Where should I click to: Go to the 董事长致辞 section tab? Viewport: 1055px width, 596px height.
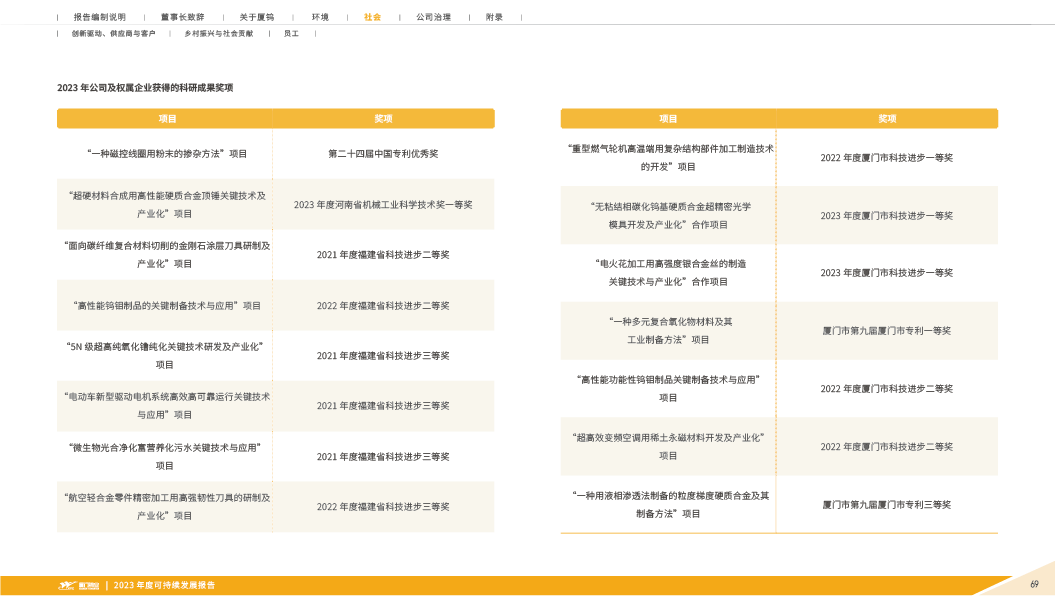click(x=182, y=17)
